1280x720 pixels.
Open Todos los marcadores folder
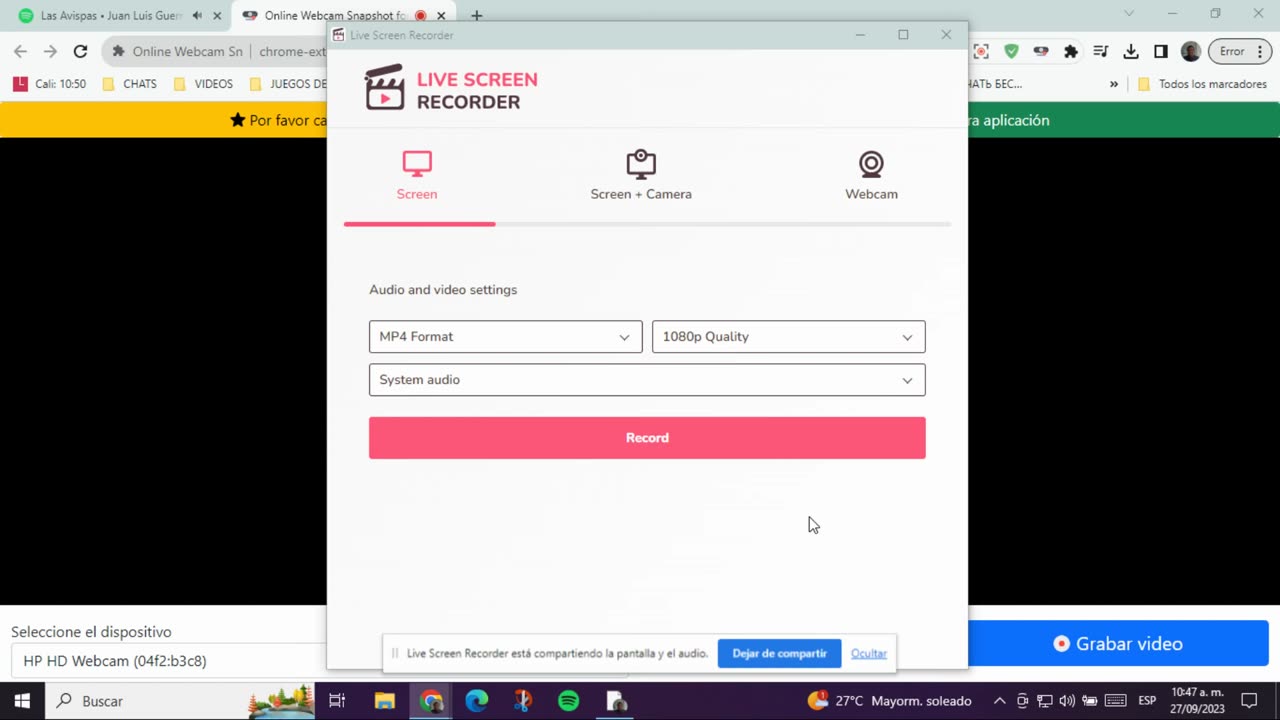click(x=1202, y=84)
